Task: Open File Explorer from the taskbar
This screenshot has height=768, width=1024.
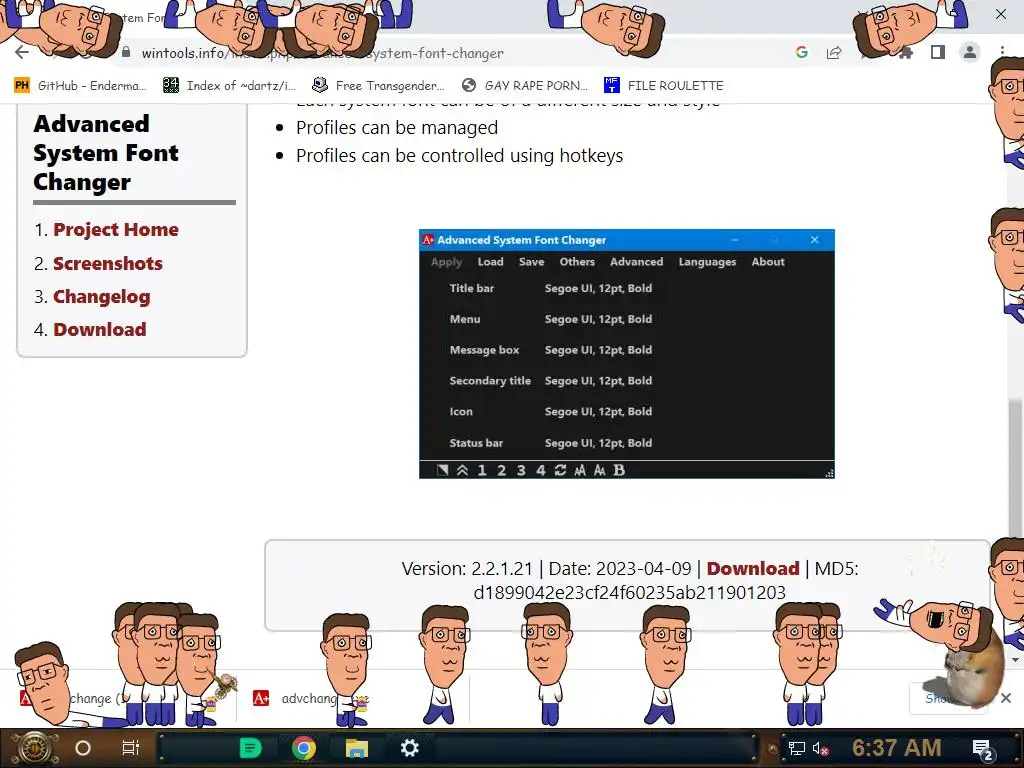Action: (357, 748)
